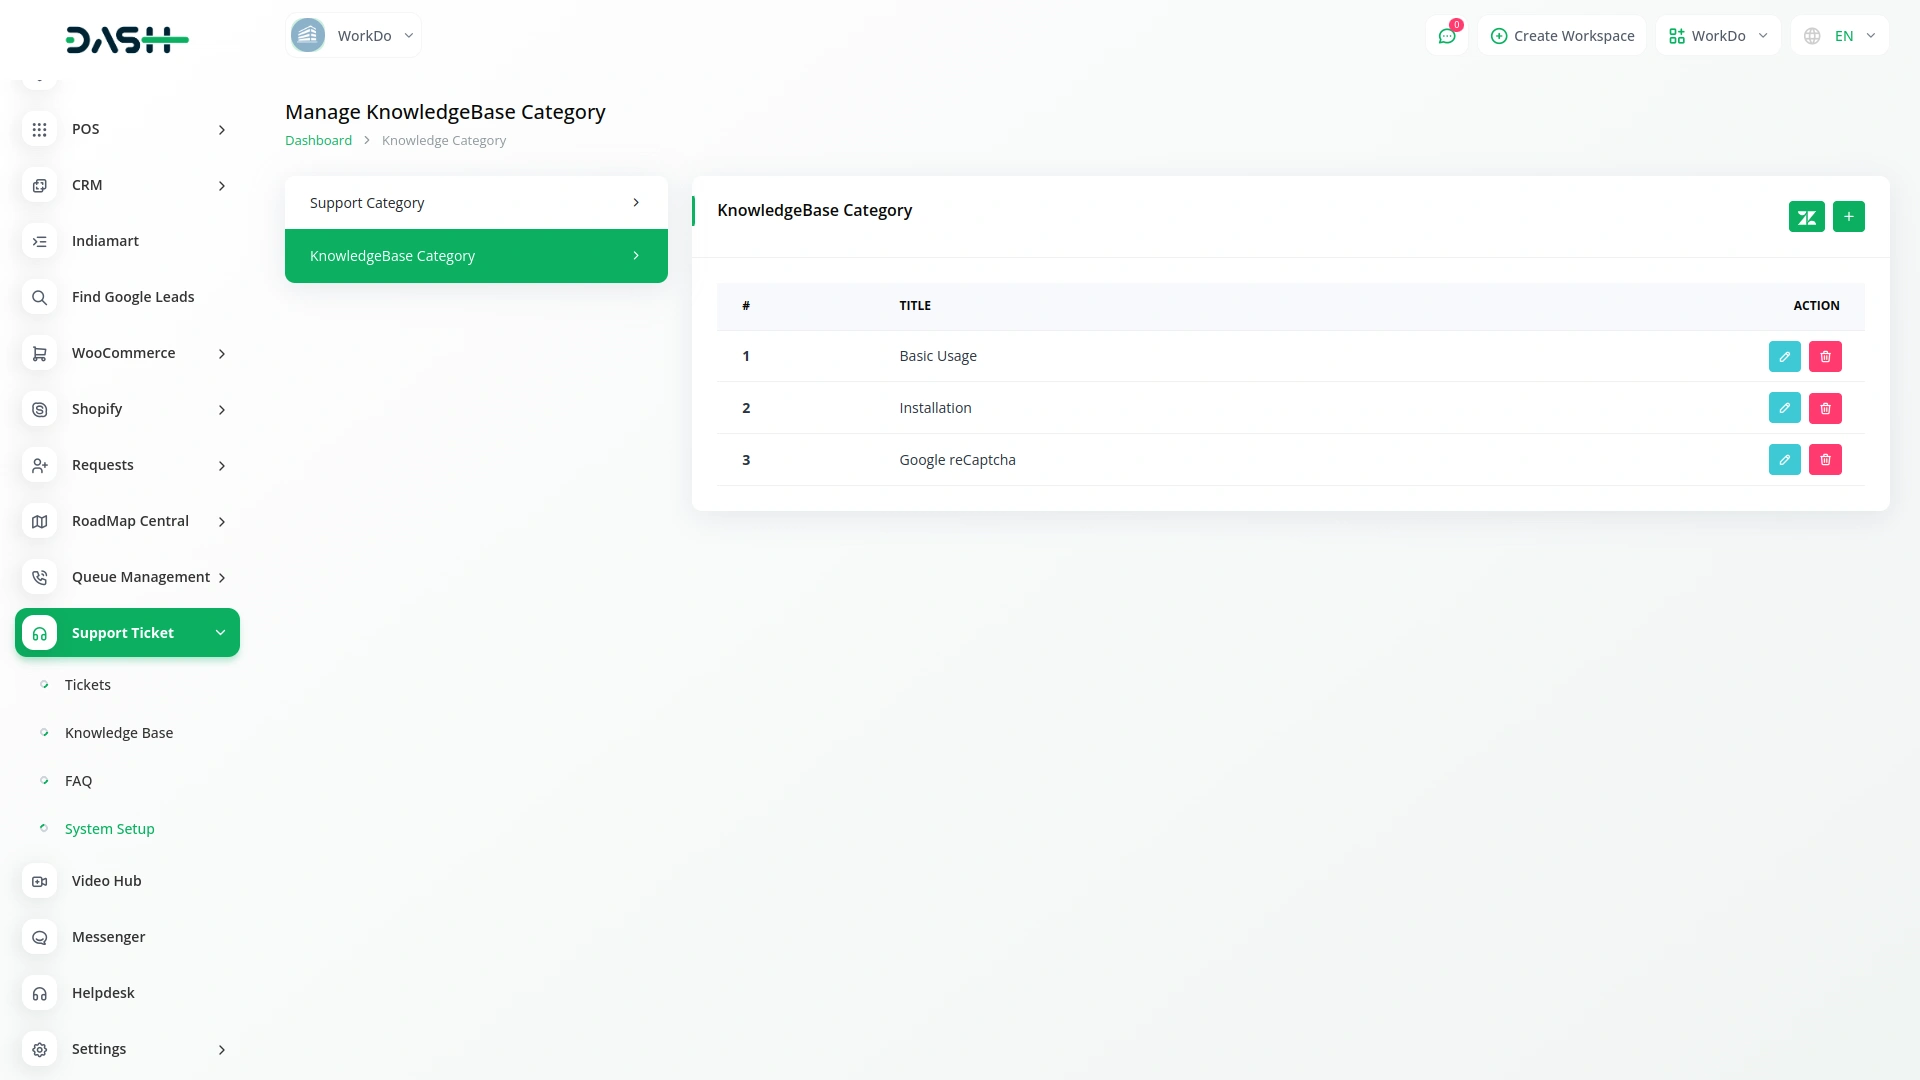Delete the Google reCaptcha category row

click(x=1825, y=459)
